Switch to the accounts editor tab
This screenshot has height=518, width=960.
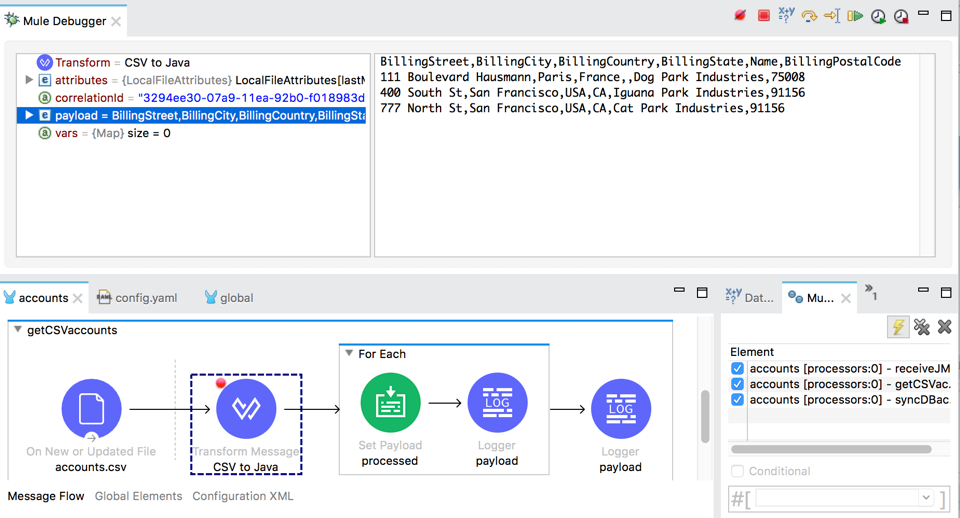(x=43, y=298)
